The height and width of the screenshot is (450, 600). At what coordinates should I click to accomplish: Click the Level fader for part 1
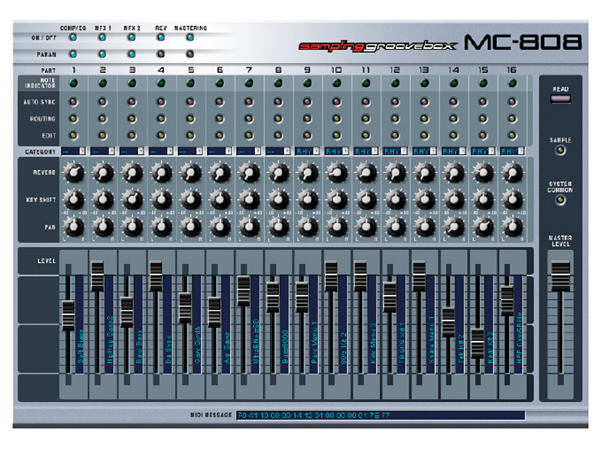(68, 315)
